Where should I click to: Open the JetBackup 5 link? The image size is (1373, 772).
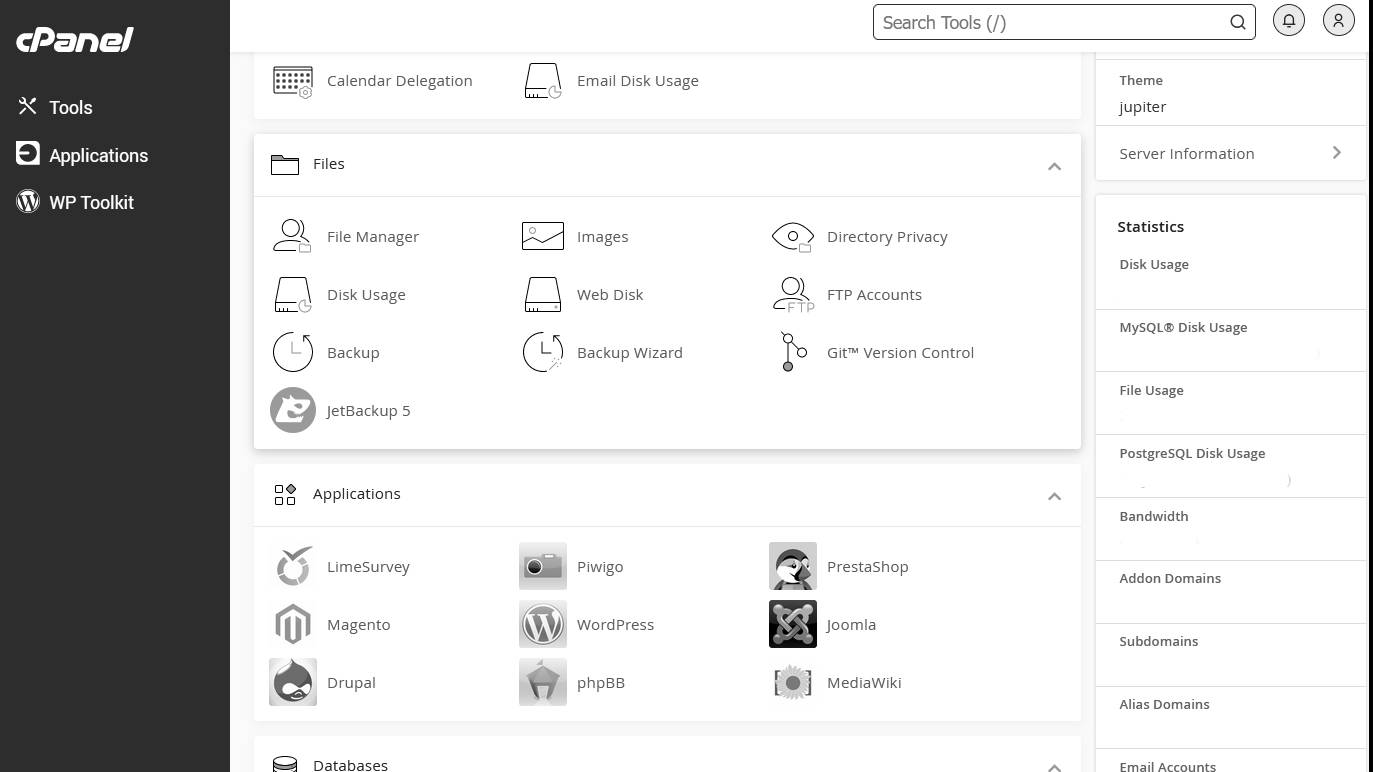[368, 411]
